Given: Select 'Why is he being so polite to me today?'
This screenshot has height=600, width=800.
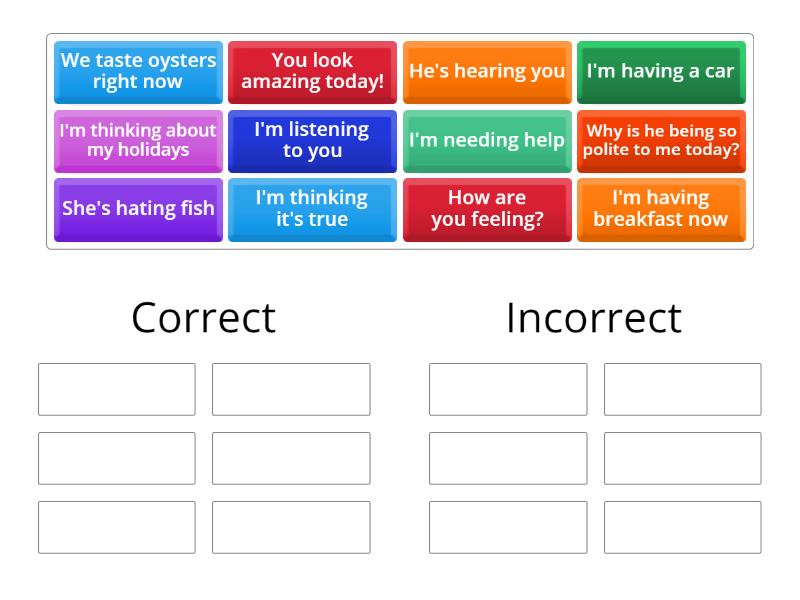Looking at the screenshot, I should pos(661,140).
